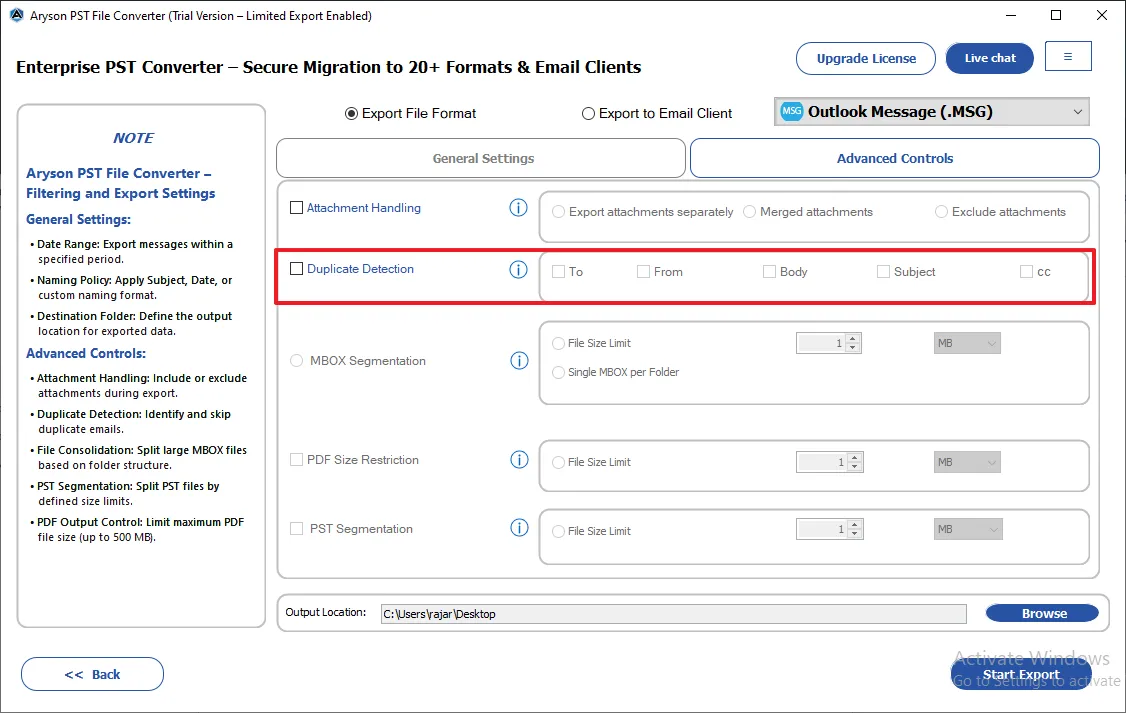Viewport: 1126px width, 713px height.
Task: Open the PDF Size Restriction info icon
Action: pyautogui.click(x=519, y=460)
